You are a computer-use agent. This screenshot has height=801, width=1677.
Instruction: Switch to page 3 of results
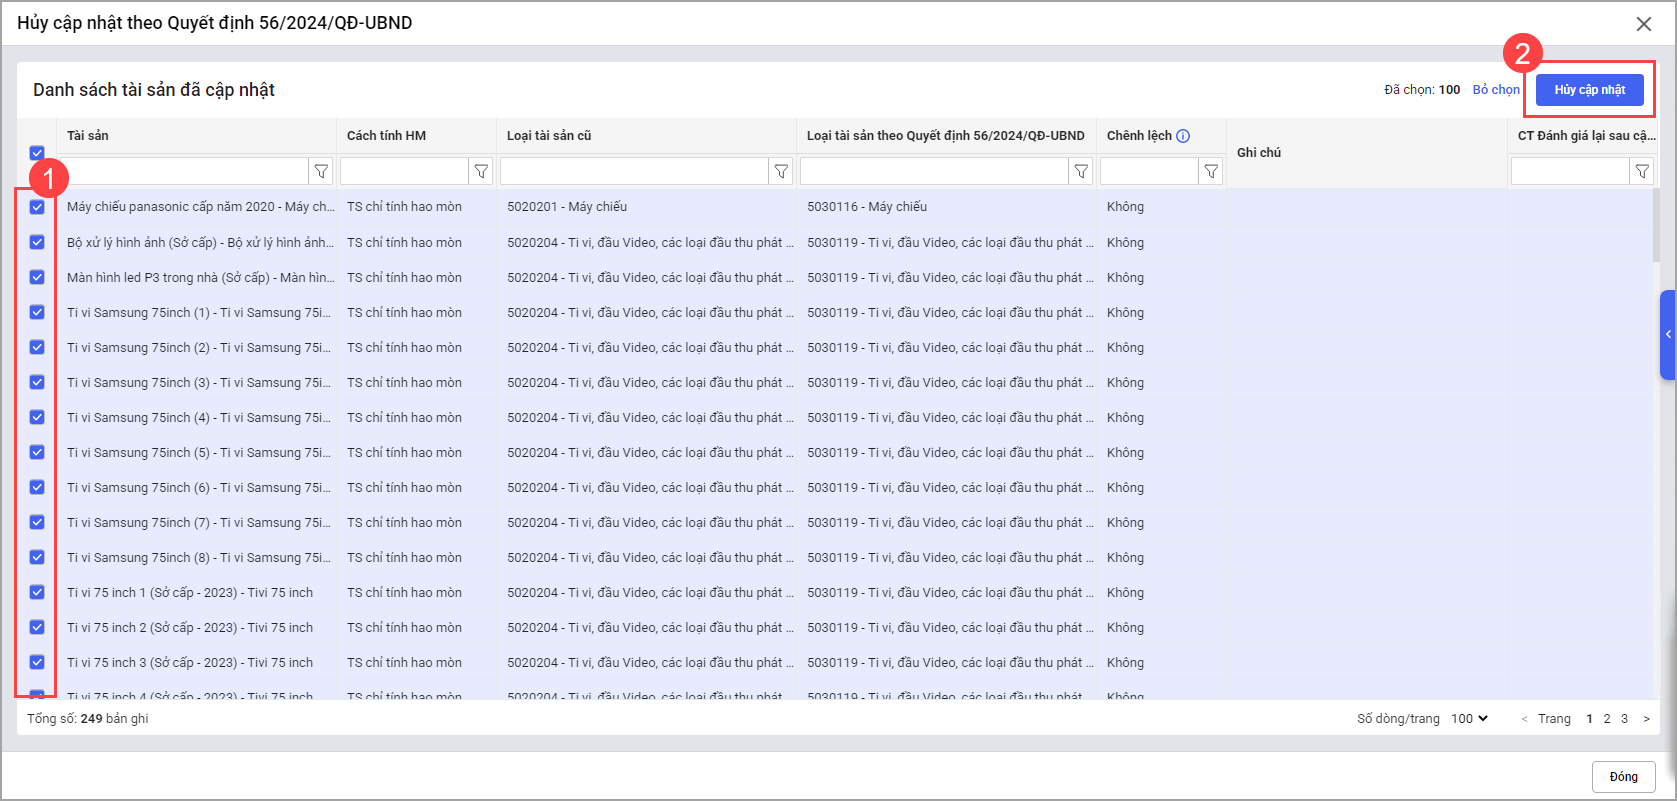coord(1624,719)
